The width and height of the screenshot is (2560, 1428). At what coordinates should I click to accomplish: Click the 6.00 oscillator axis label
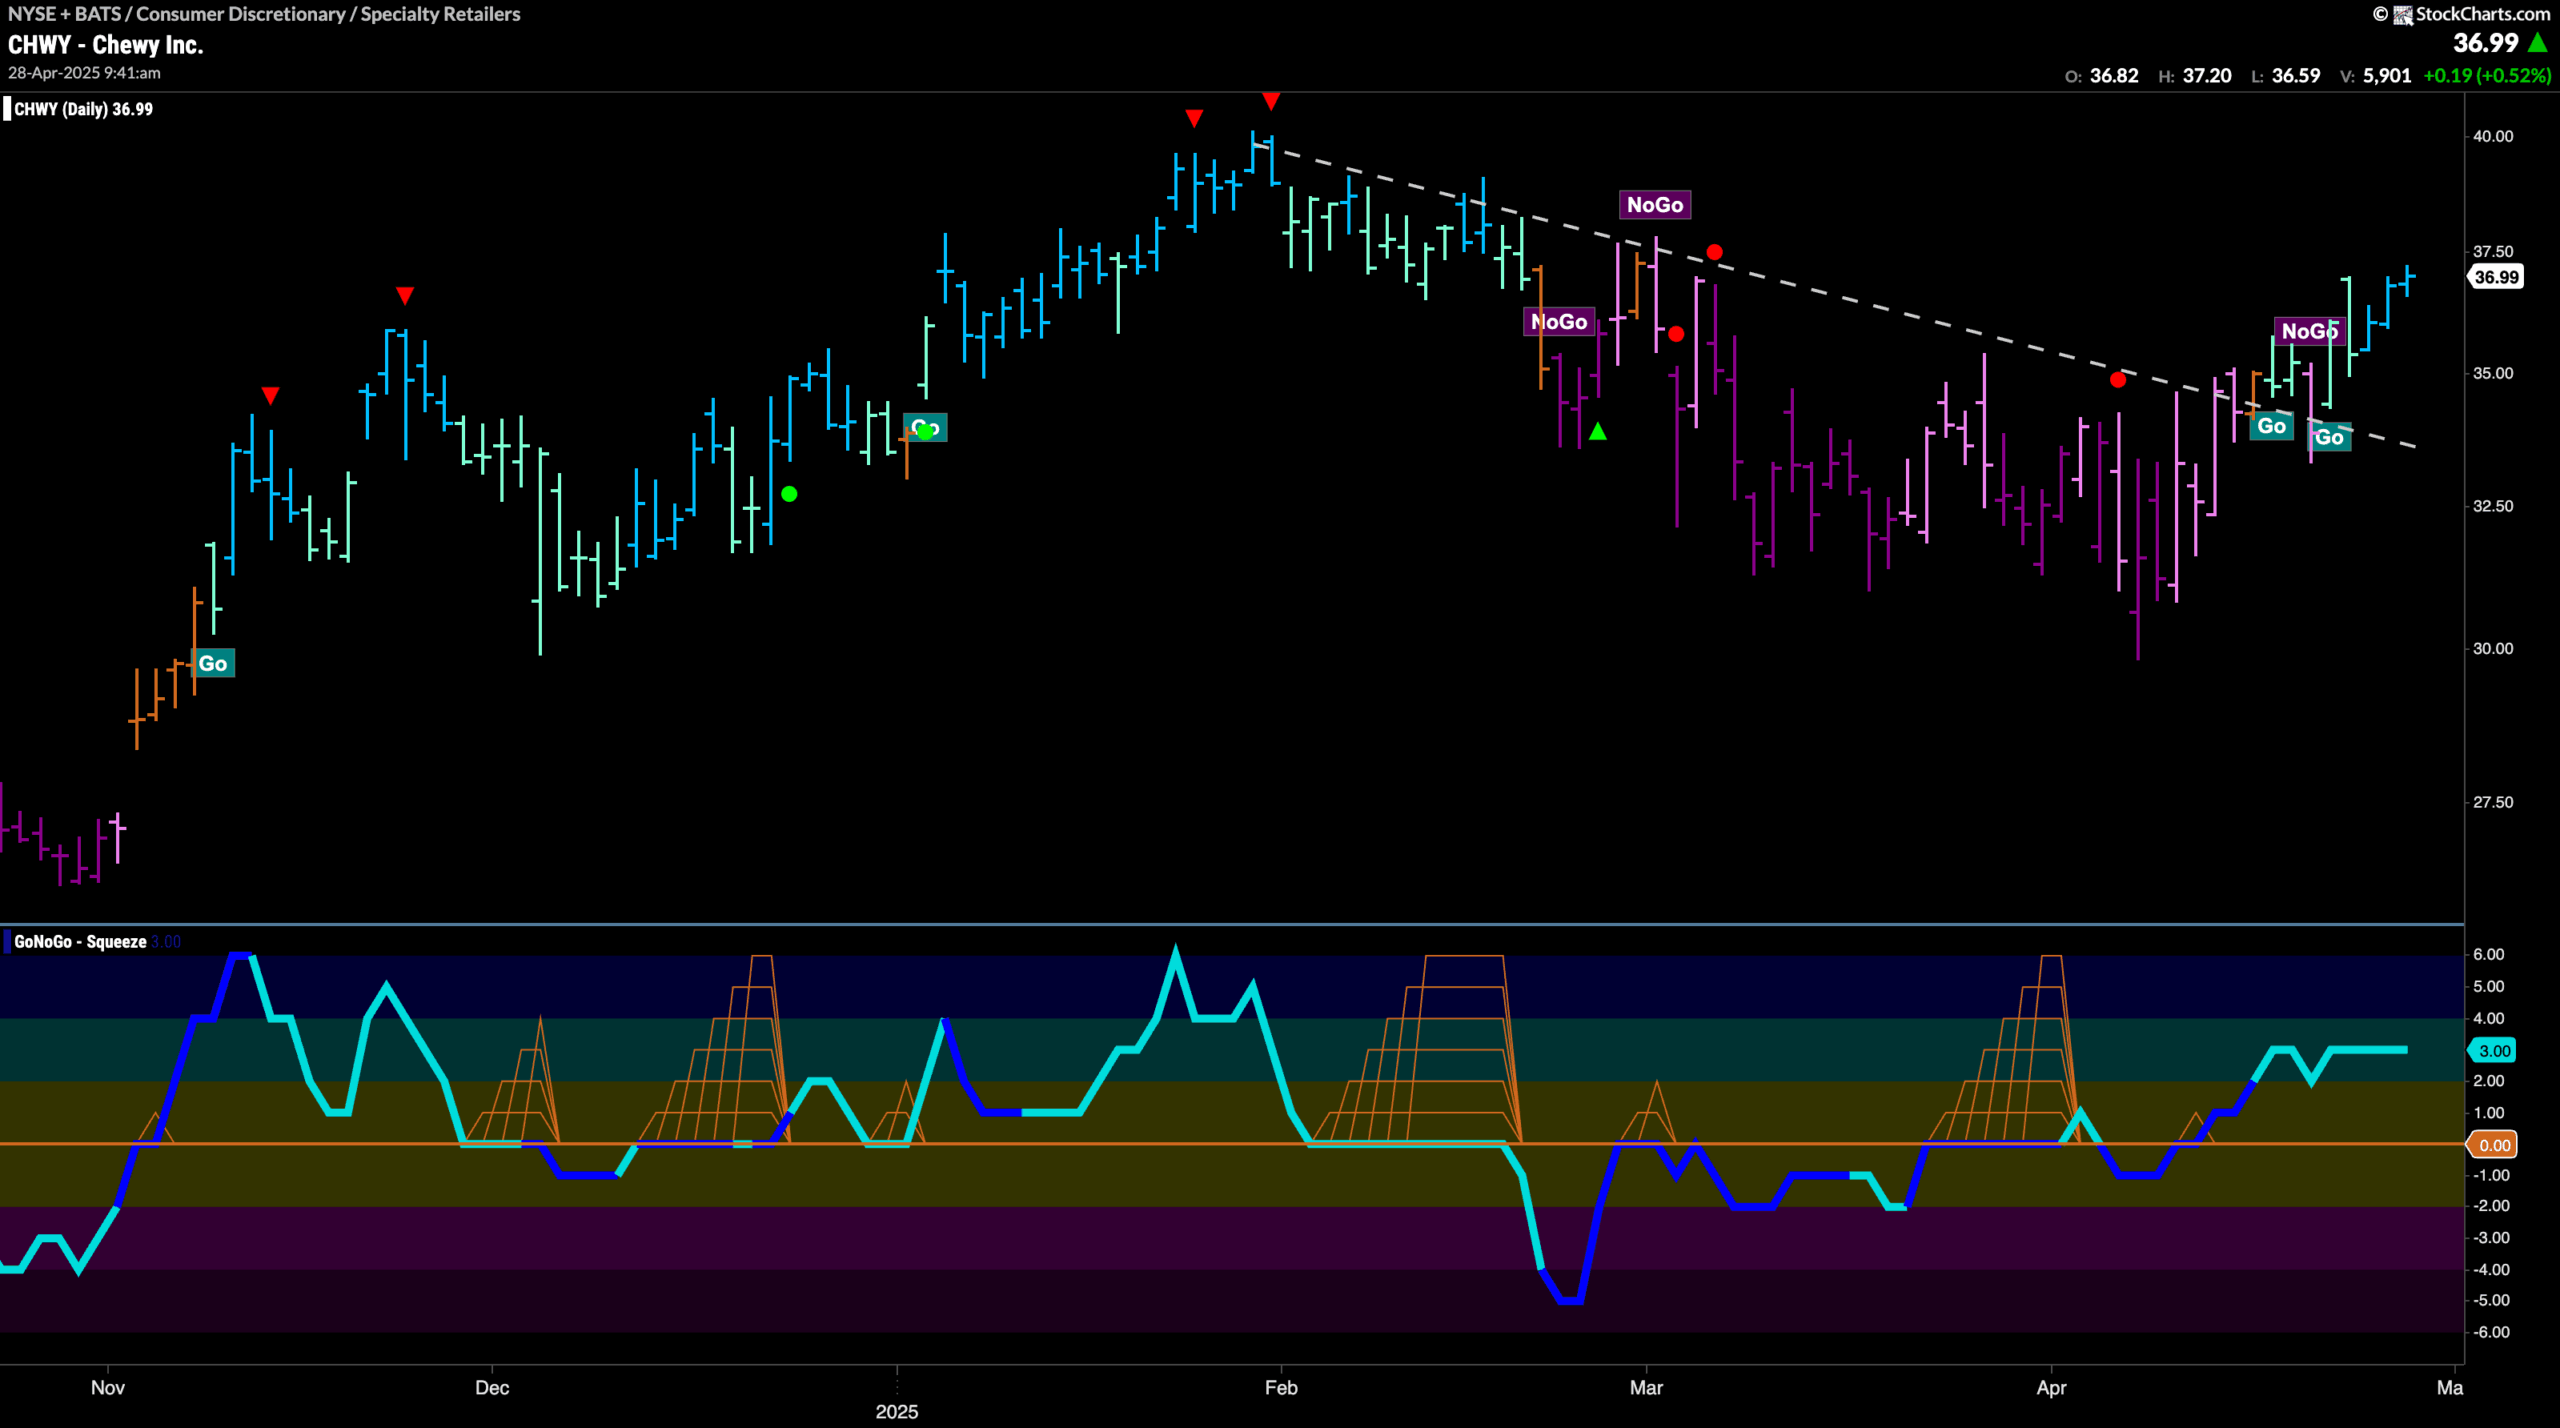(x=2488, y=954)
